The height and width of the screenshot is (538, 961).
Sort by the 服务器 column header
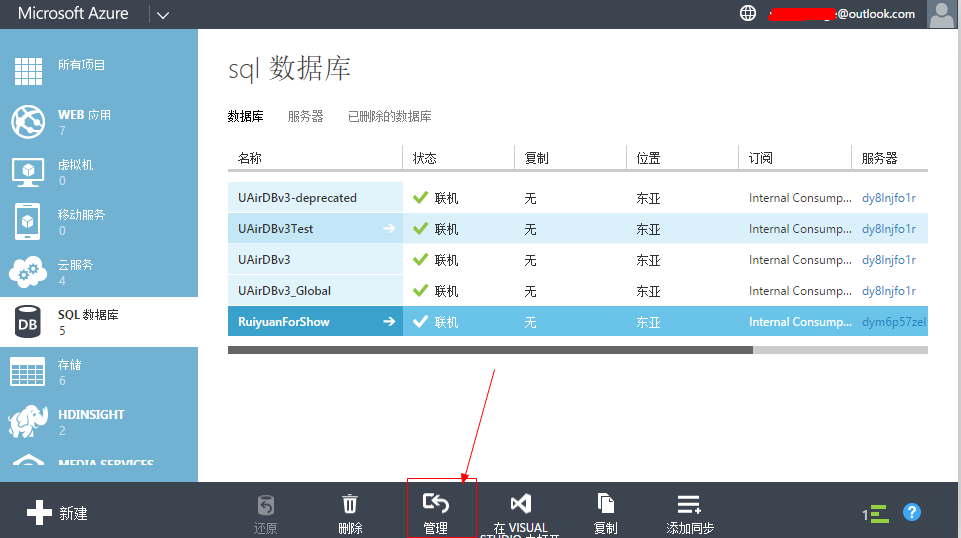pos(879,158)
